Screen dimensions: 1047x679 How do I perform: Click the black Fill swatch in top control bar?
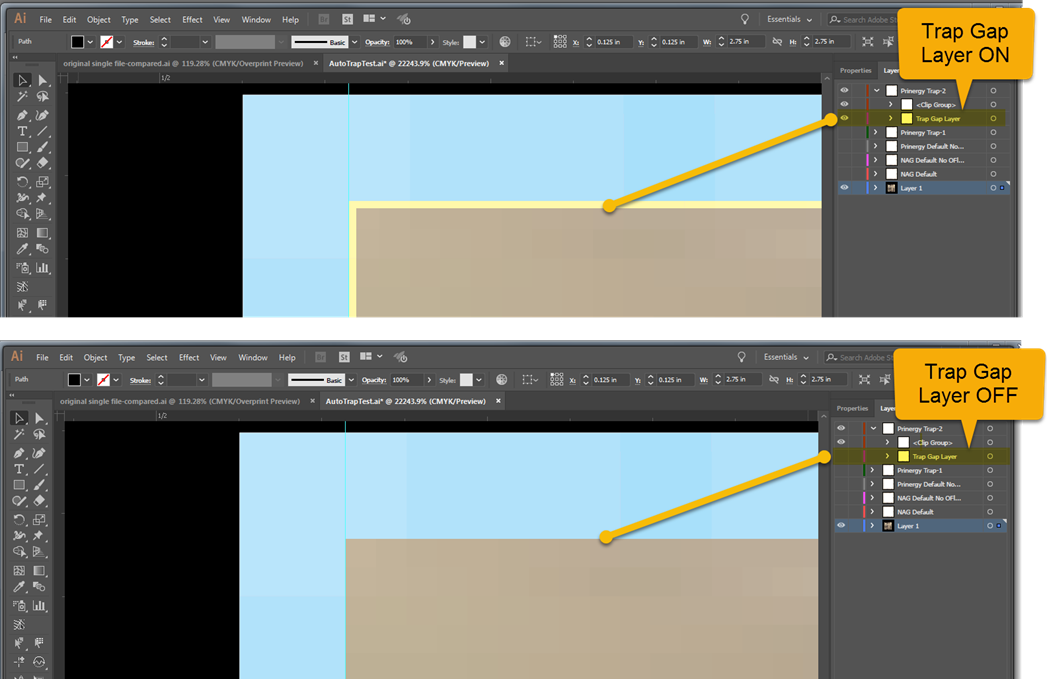[x=78, y=42]
